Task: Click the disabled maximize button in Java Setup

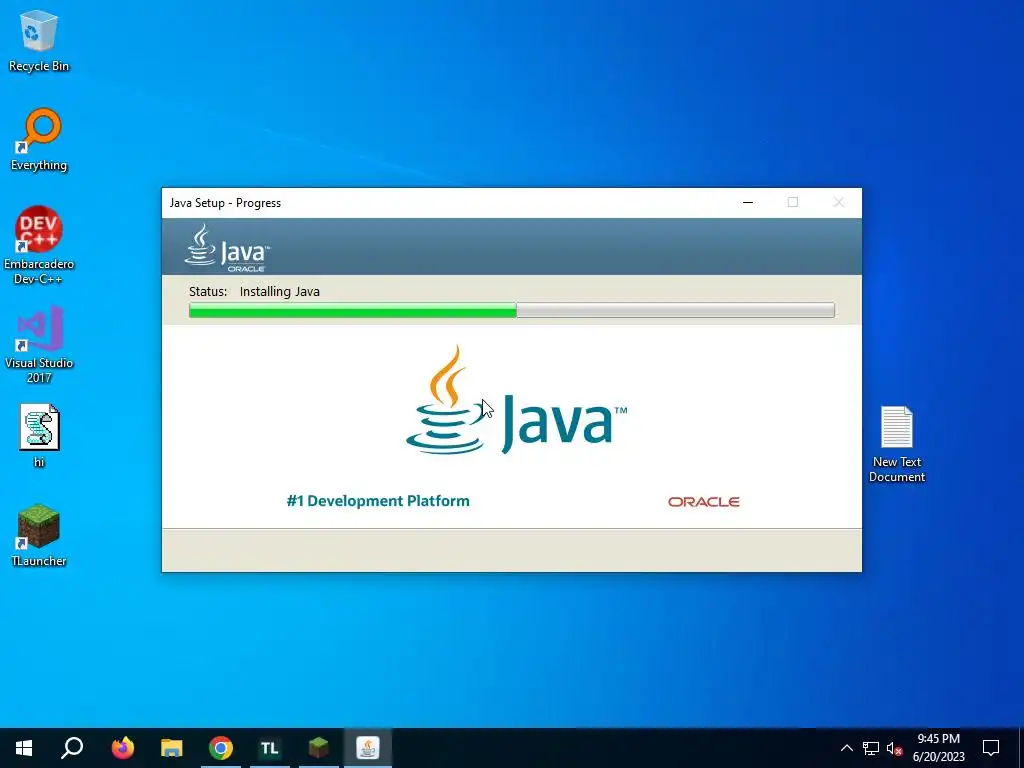Action: (x=793, y=202)
